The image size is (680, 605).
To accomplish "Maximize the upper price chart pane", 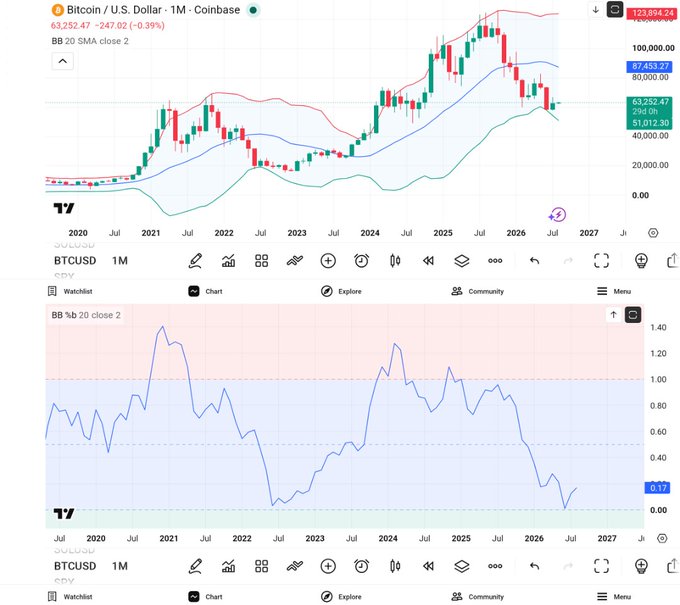I will click(615, 10).
